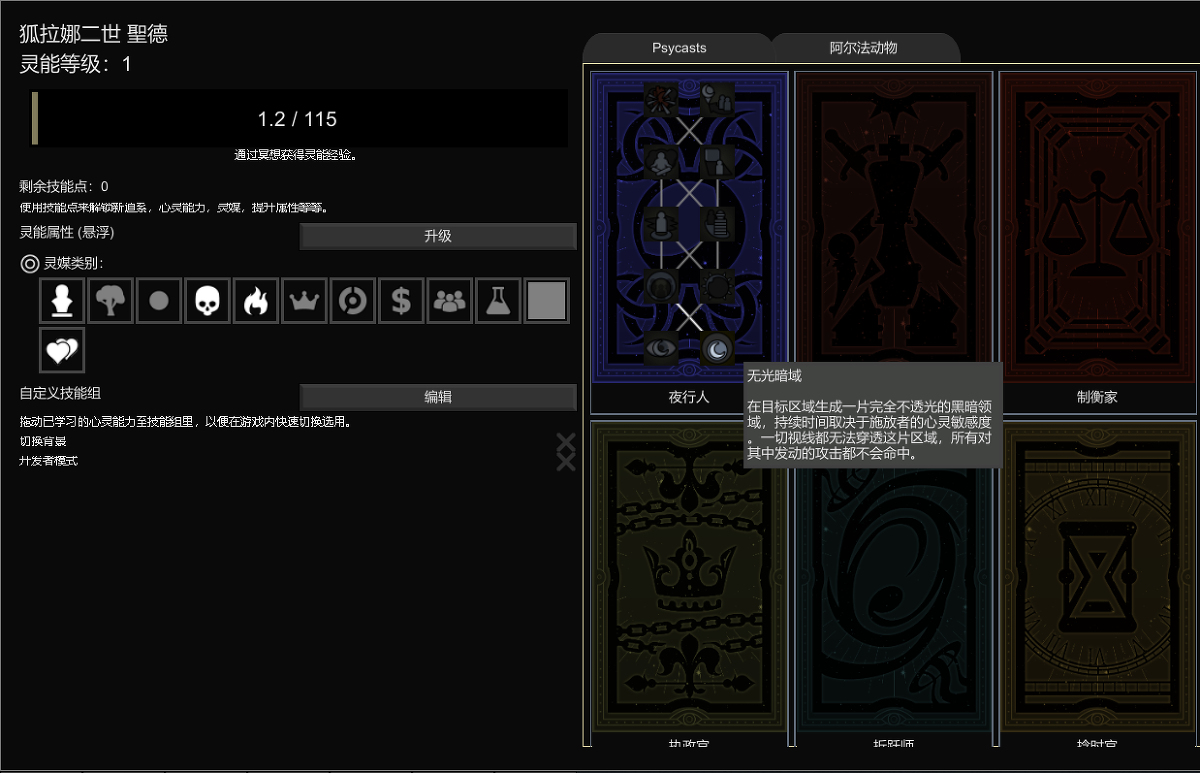This screenshot has width=1200, height=773.
Task: Click the 升级 button for 灵能属性
Action: point(438,237)
